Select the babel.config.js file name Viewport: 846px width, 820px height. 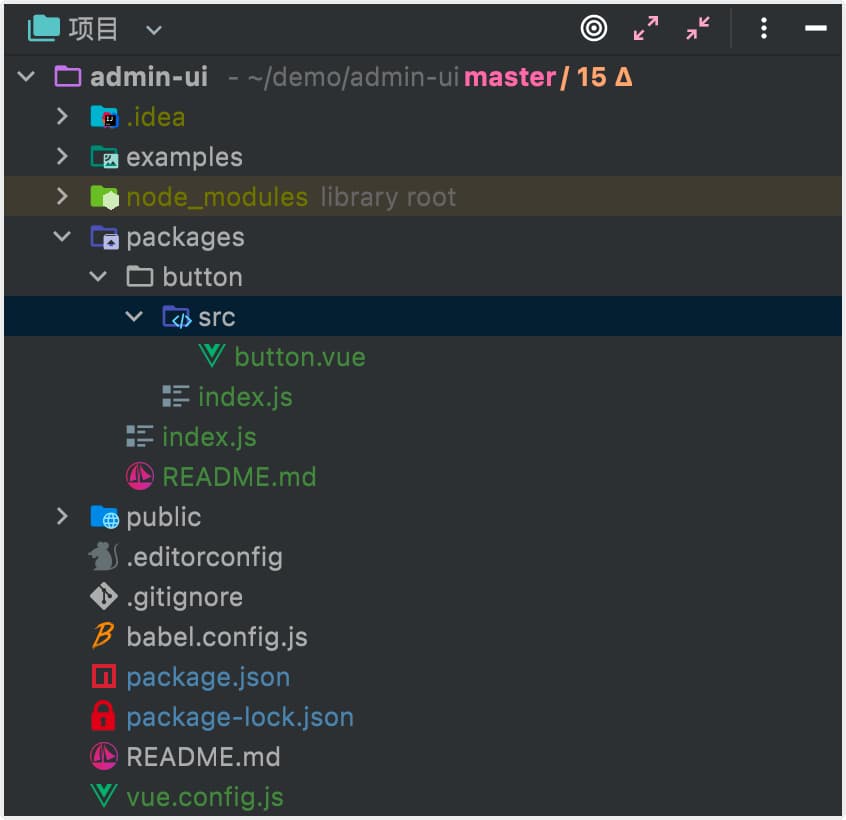(217, 638)
